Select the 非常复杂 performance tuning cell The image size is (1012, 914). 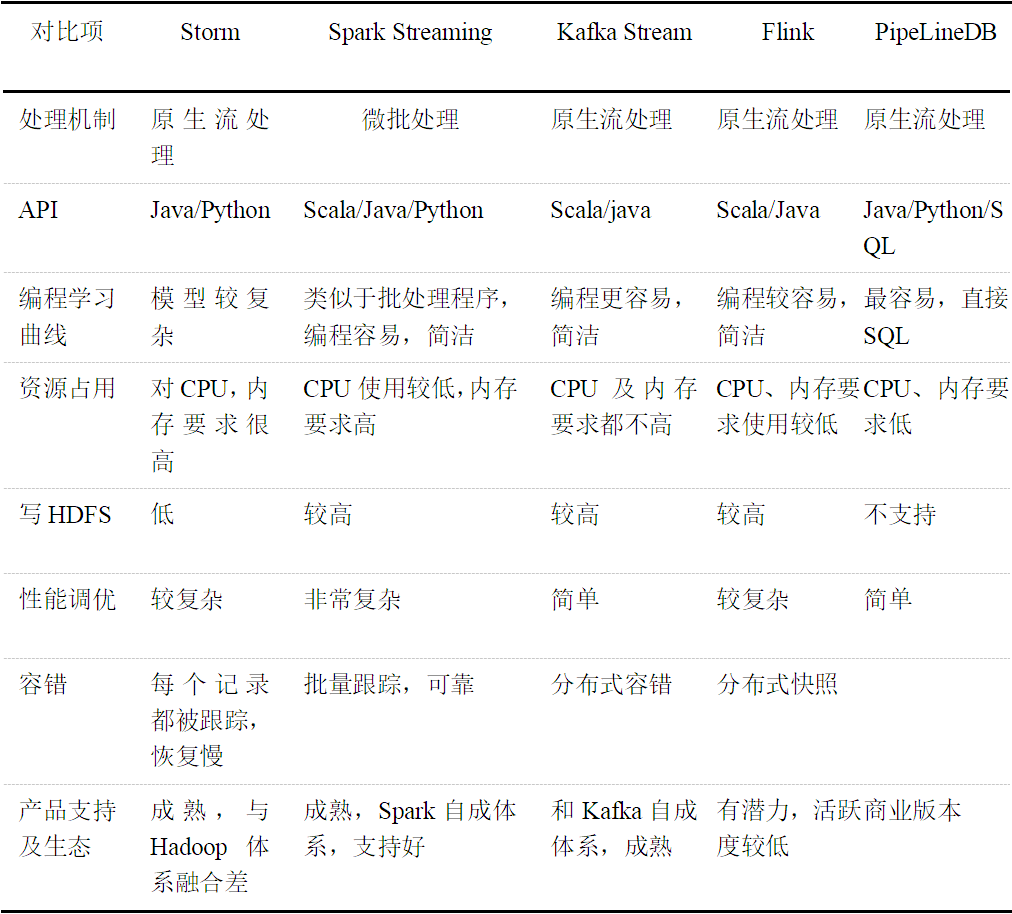click(x=352, y=600)
